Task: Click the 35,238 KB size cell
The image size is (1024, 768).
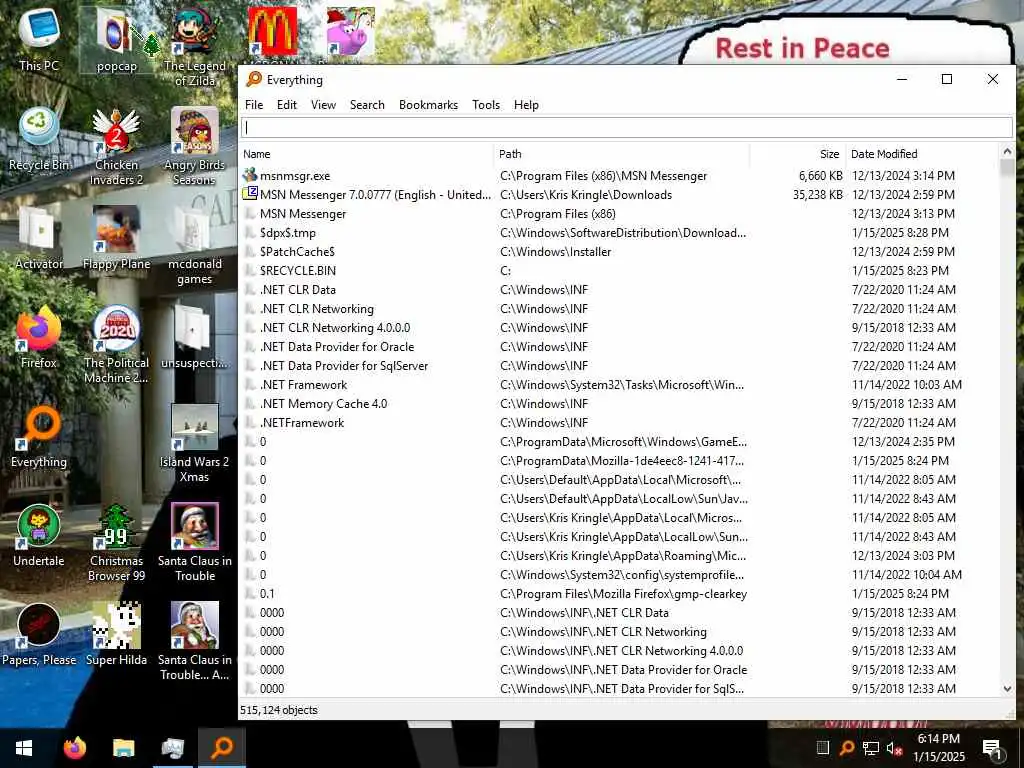Action: (x=818, y=195)
